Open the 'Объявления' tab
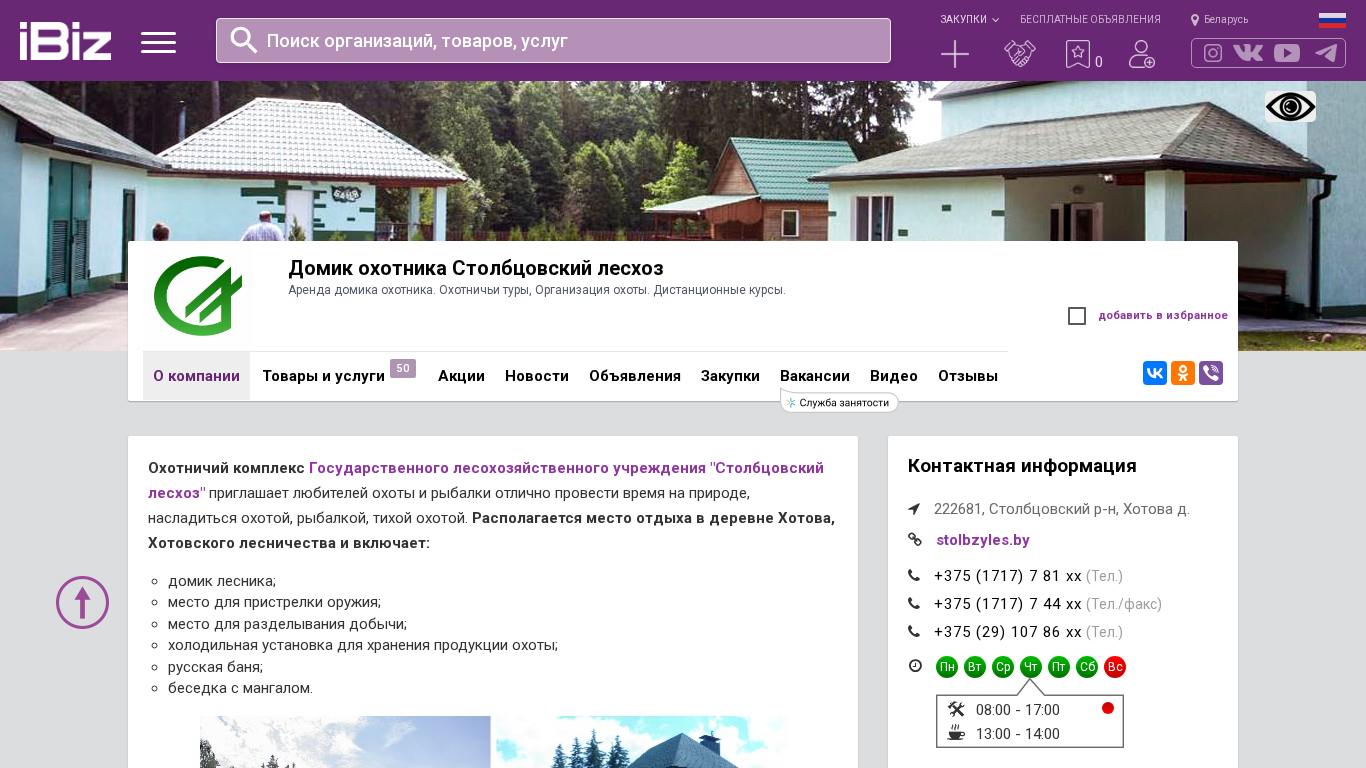The height and width of the screenshot is (768, 1366). (635, 376)
